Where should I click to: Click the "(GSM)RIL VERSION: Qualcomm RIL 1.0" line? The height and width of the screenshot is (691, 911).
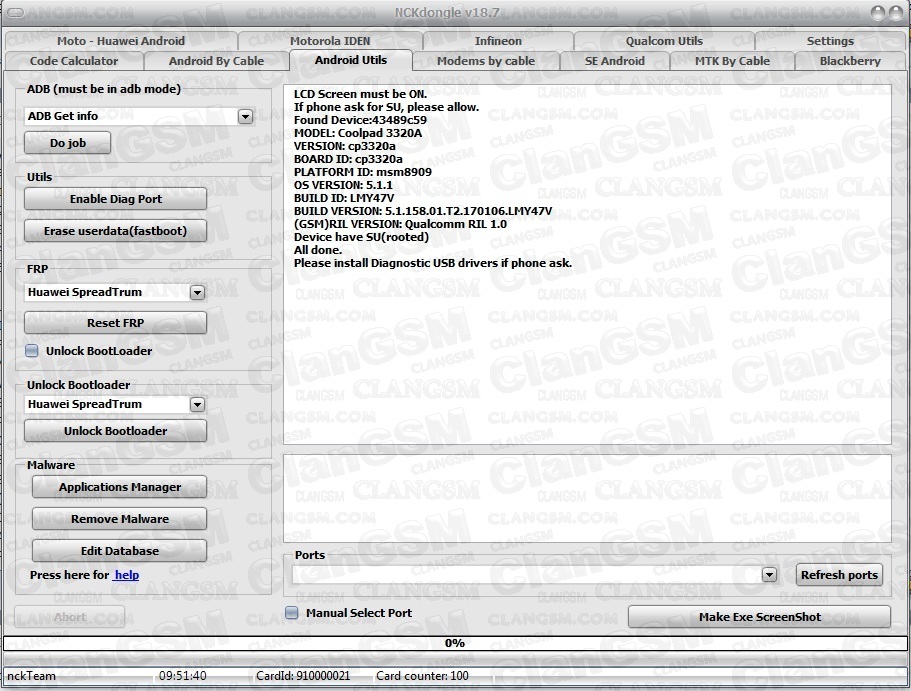coord(400,224)
